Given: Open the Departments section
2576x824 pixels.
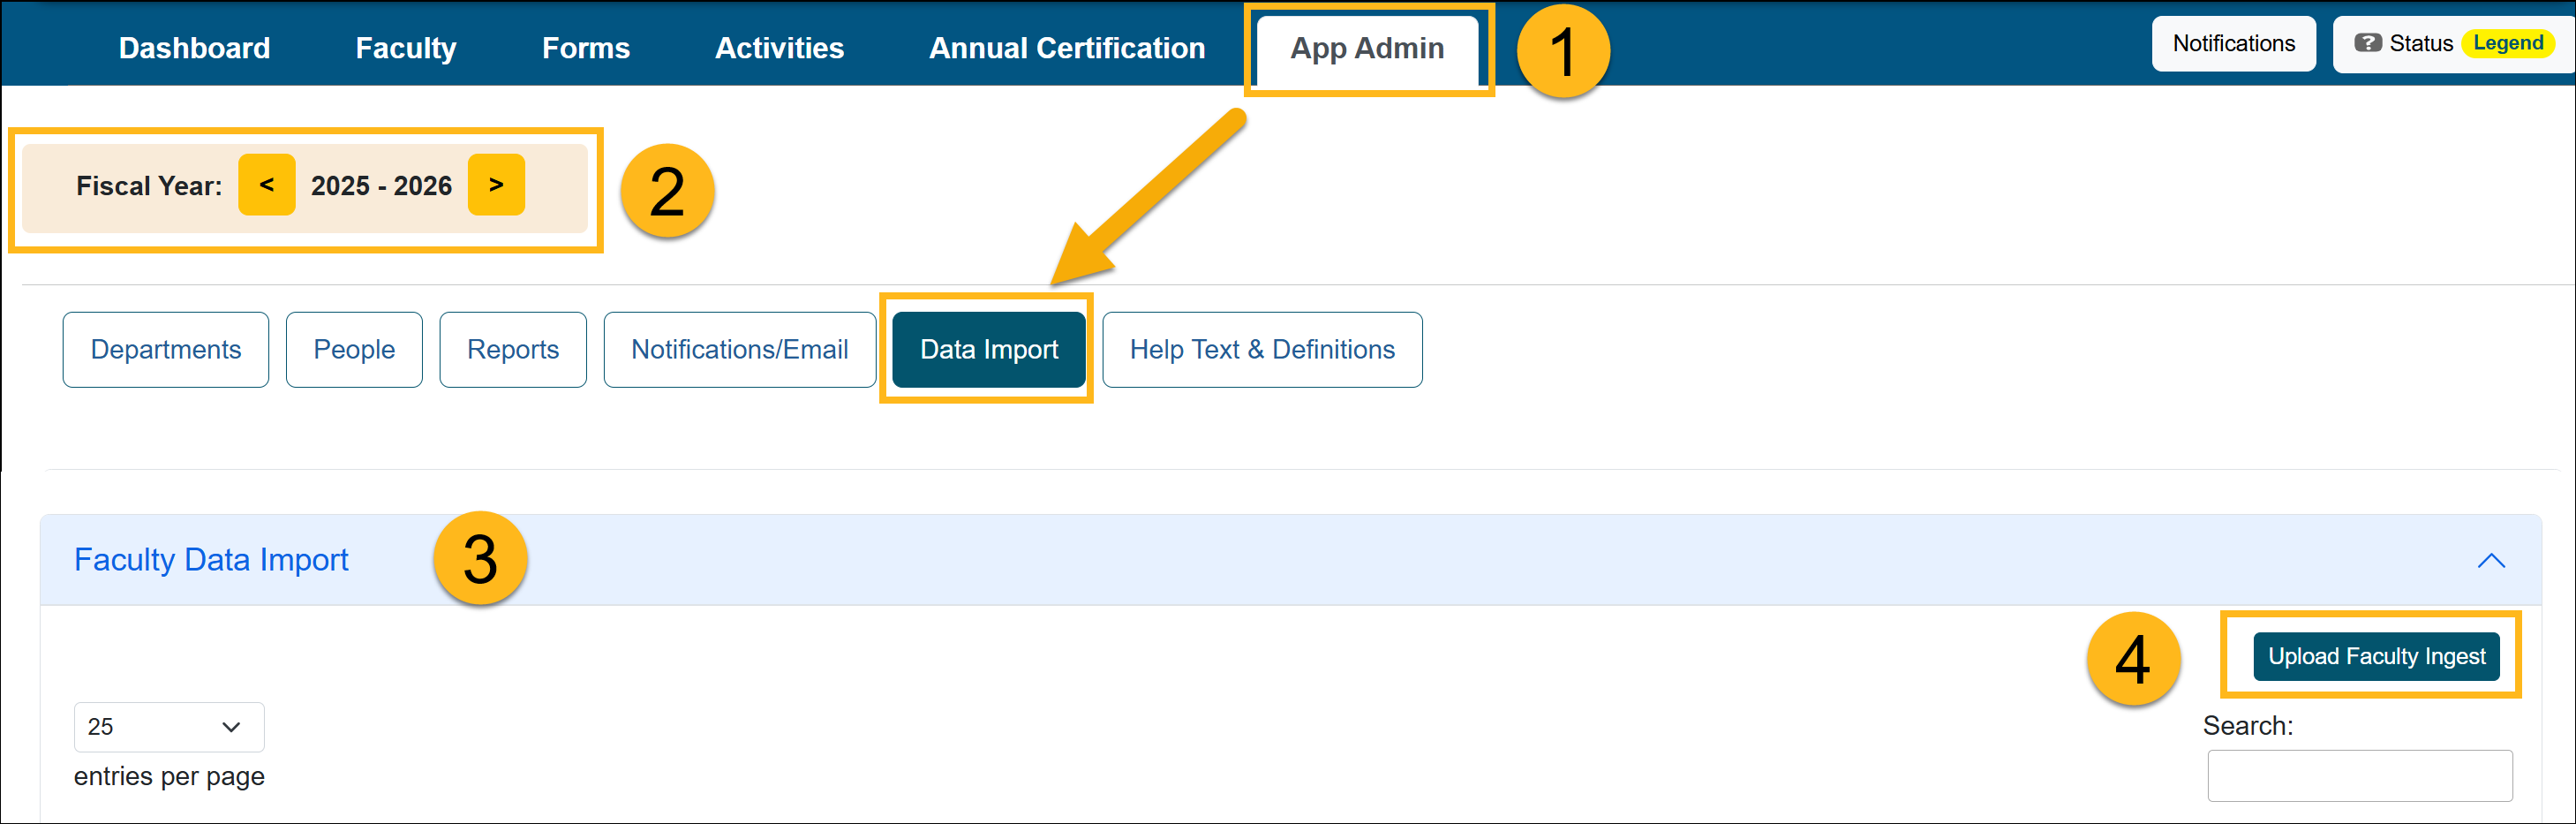Looking at the screenshot, I should (165, 349).
